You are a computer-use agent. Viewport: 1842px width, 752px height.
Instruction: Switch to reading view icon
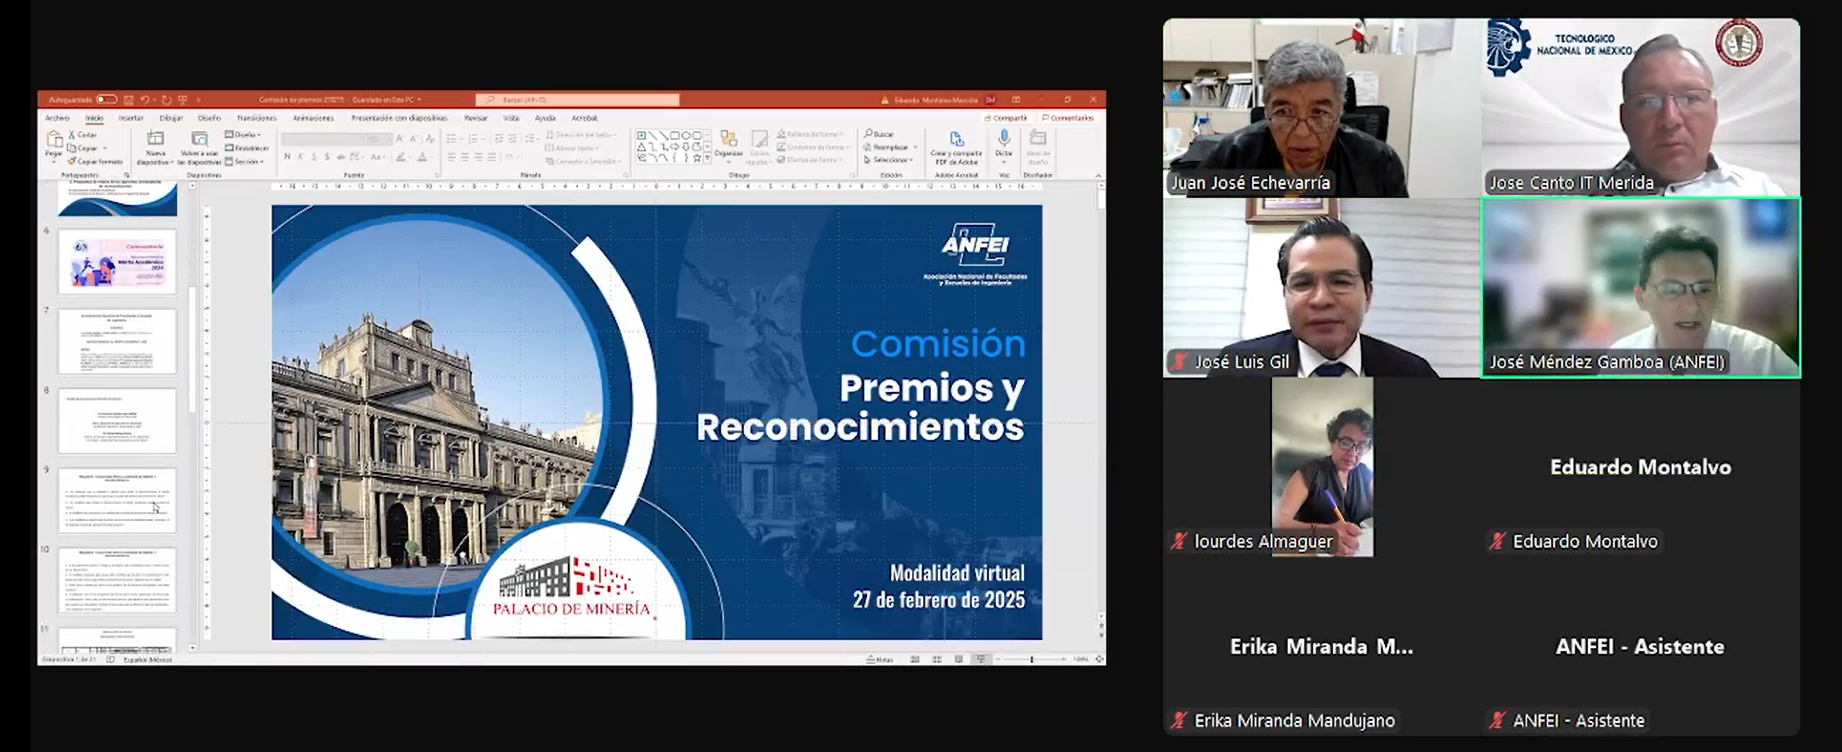point(959,659)
